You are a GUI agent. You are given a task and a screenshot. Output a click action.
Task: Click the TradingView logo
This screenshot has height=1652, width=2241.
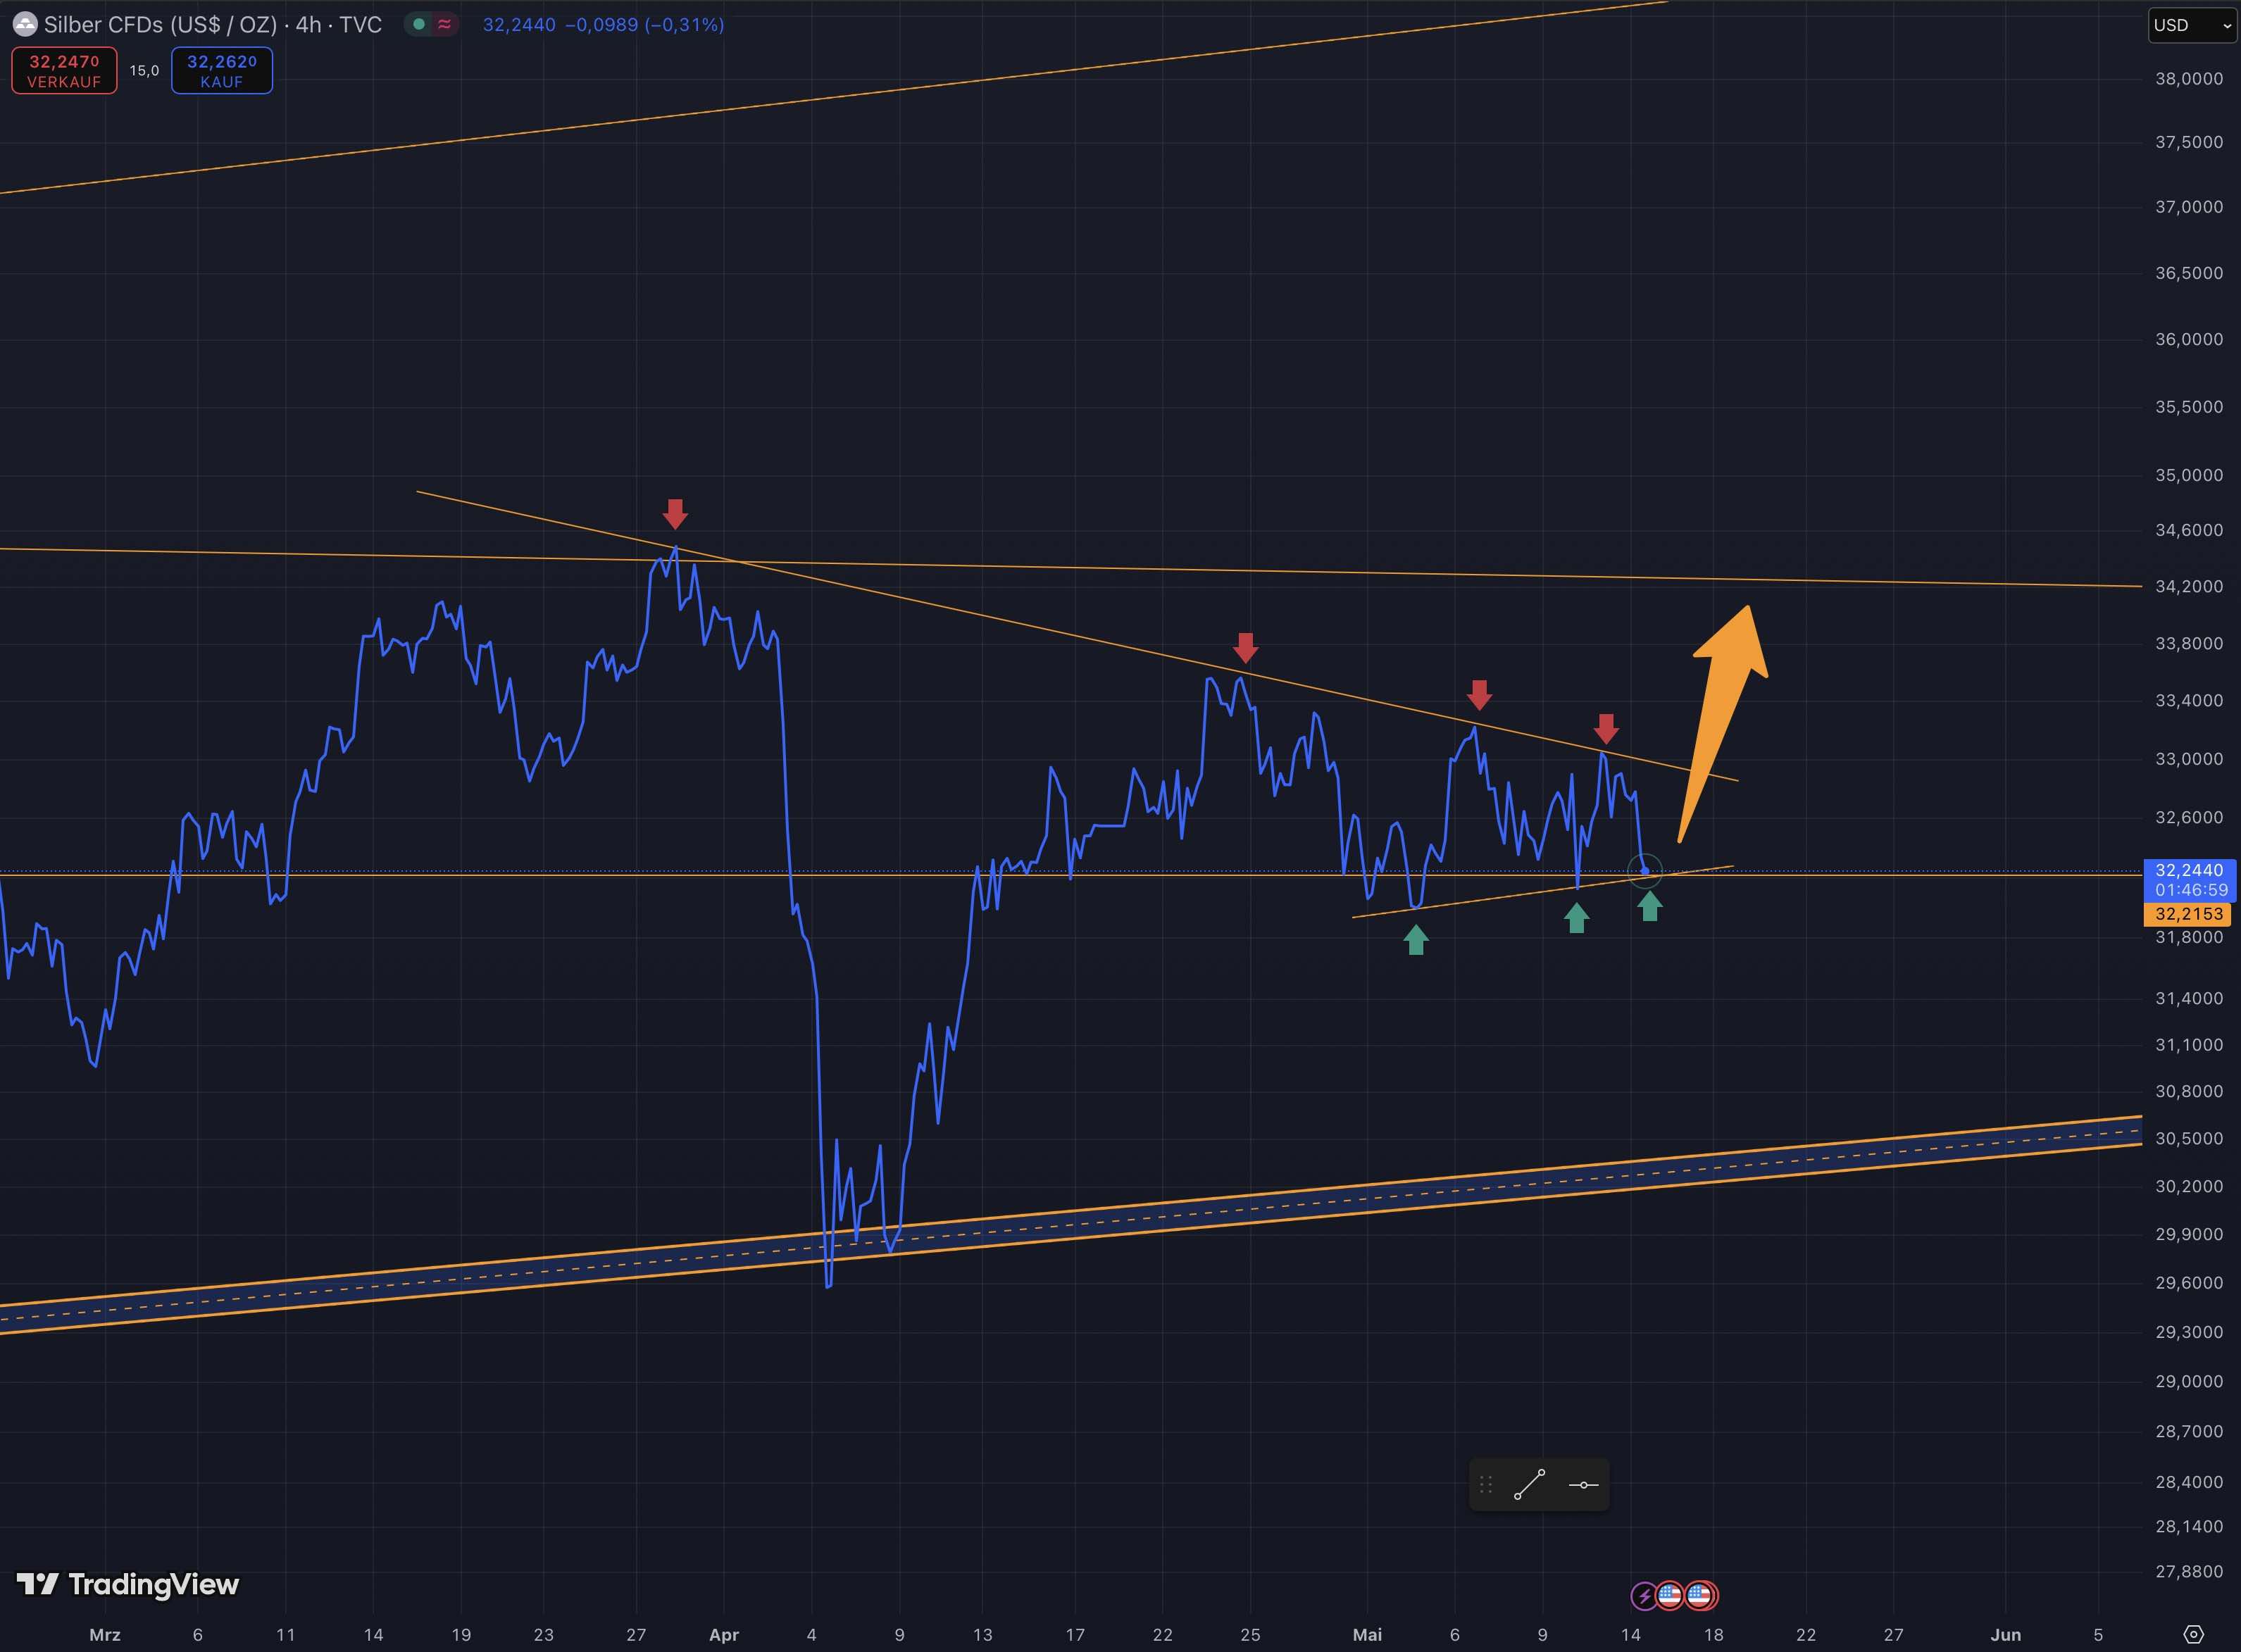128,1584
